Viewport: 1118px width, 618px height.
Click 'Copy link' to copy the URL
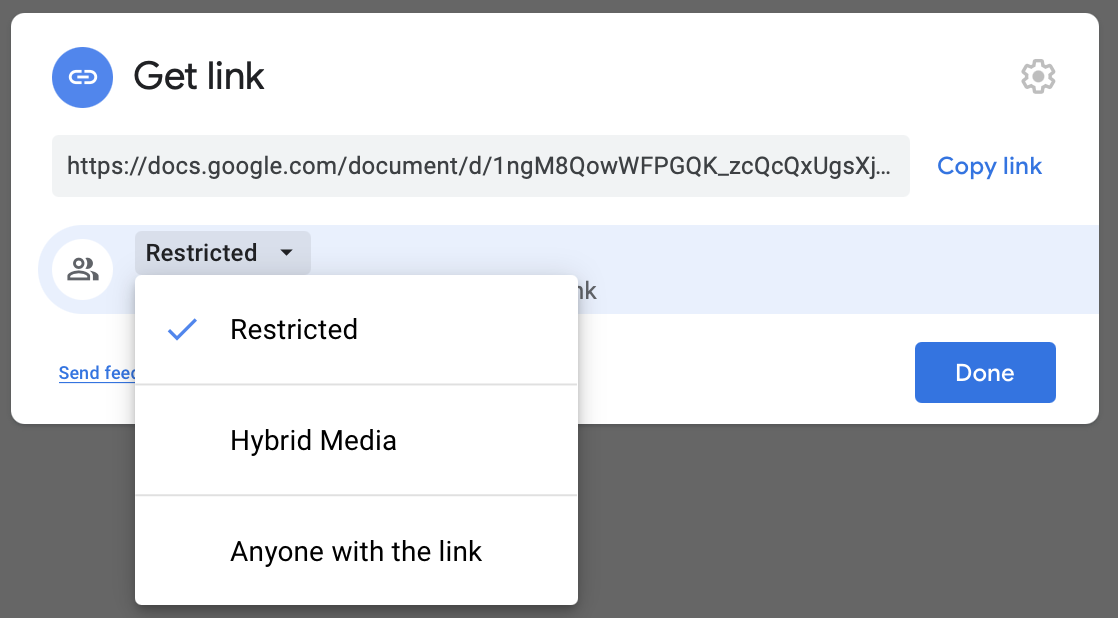pos(989,165)
